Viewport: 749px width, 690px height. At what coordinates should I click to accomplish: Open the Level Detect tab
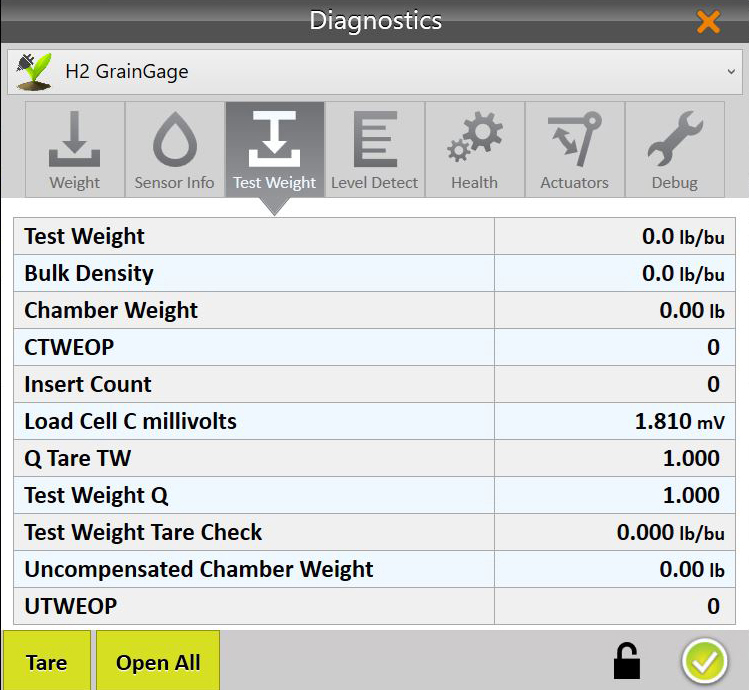pyautogui.click(x=374, y=149)
